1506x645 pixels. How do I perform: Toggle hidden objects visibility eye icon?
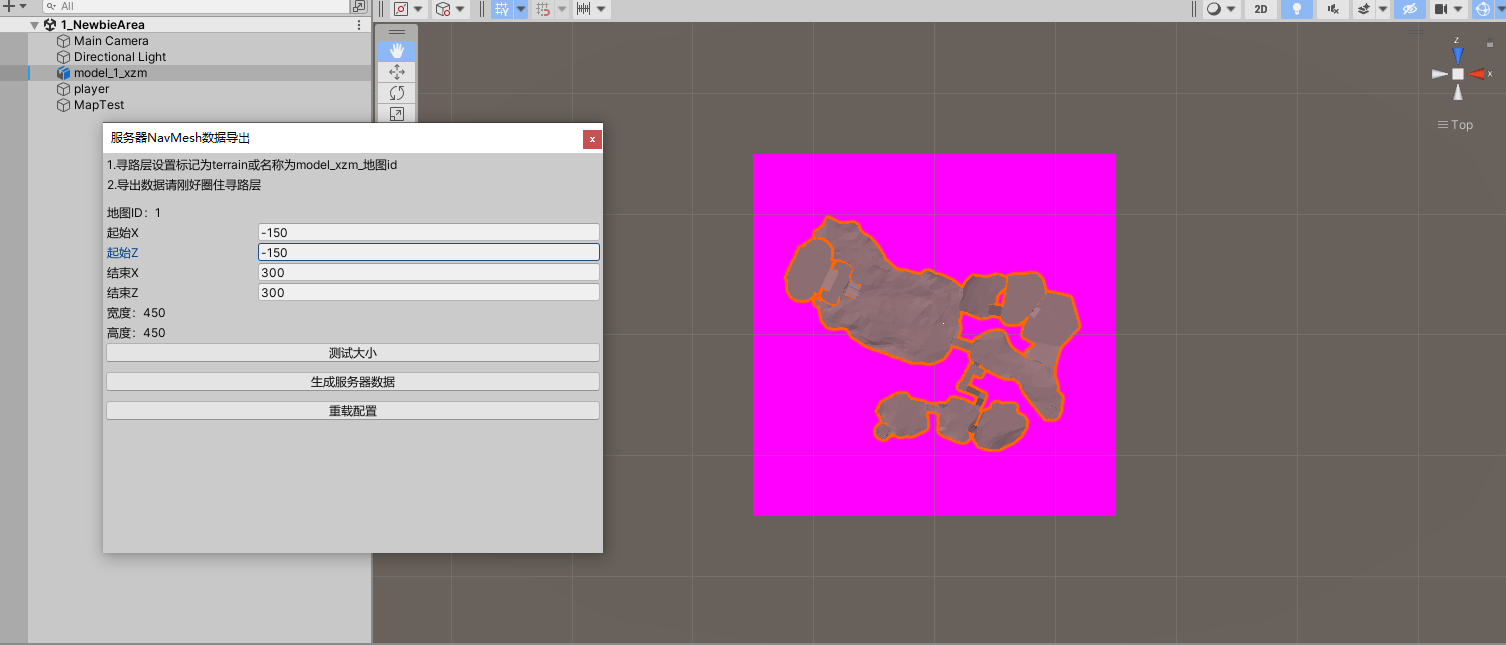pyautogui.click(x=1410, y=9)
